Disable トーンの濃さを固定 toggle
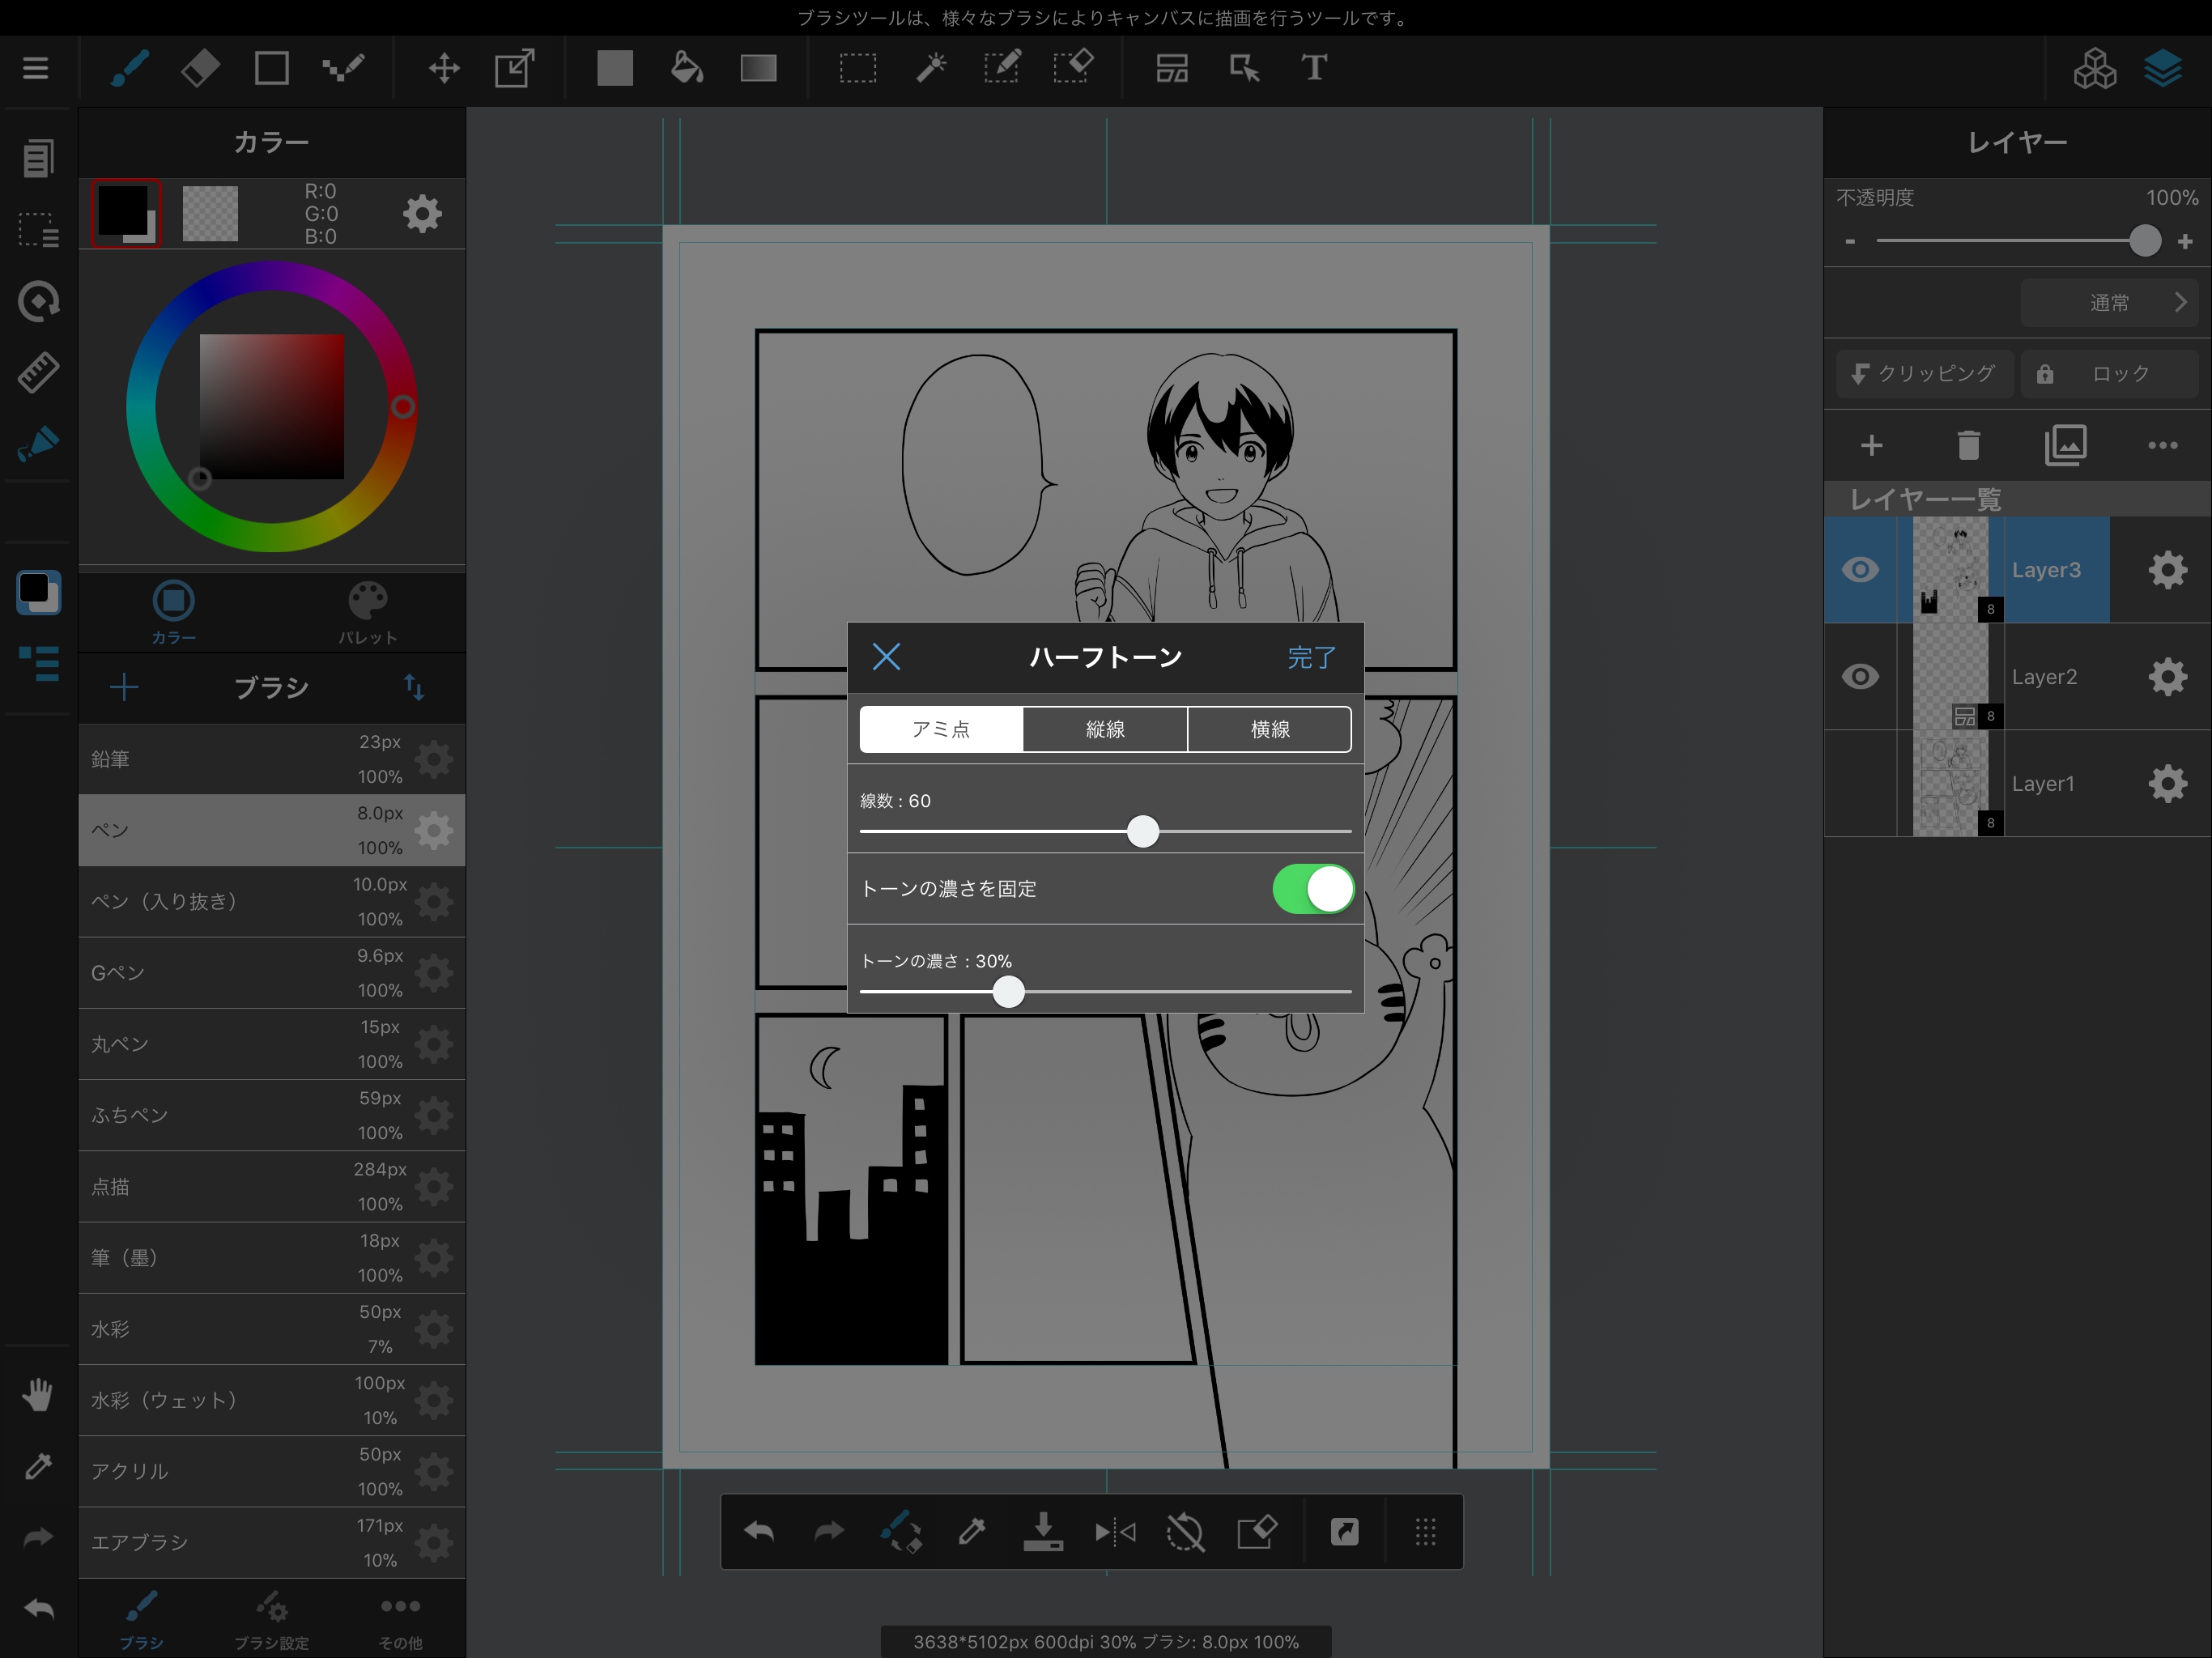Screen dimensions: 2212x1658 pos(1313,889)
